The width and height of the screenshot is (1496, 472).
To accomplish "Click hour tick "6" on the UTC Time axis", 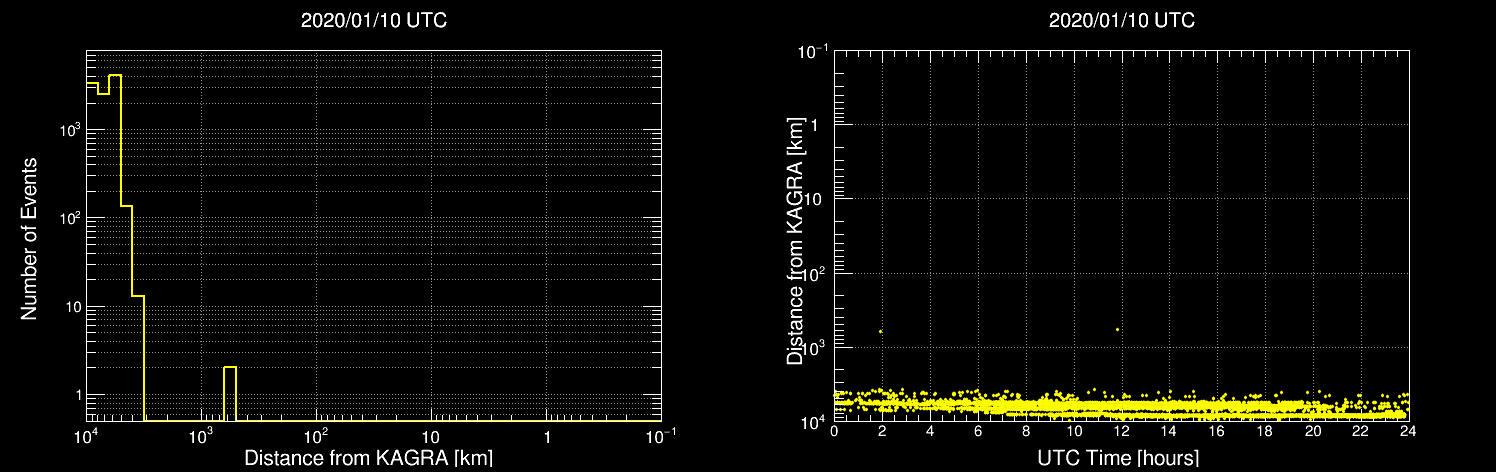I will pos(978,431).
